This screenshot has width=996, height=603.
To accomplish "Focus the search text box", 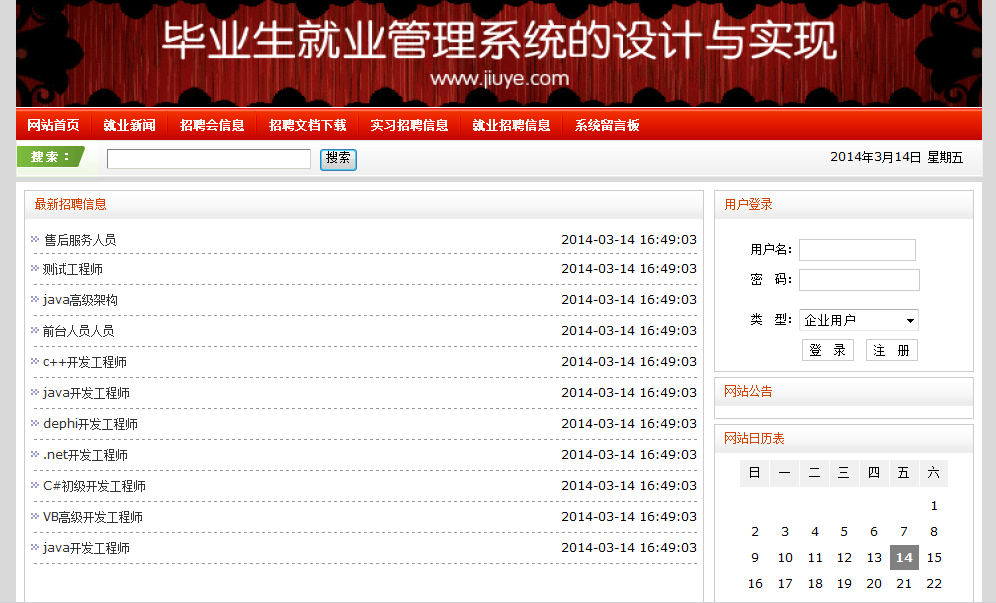I will click(208, 159).
